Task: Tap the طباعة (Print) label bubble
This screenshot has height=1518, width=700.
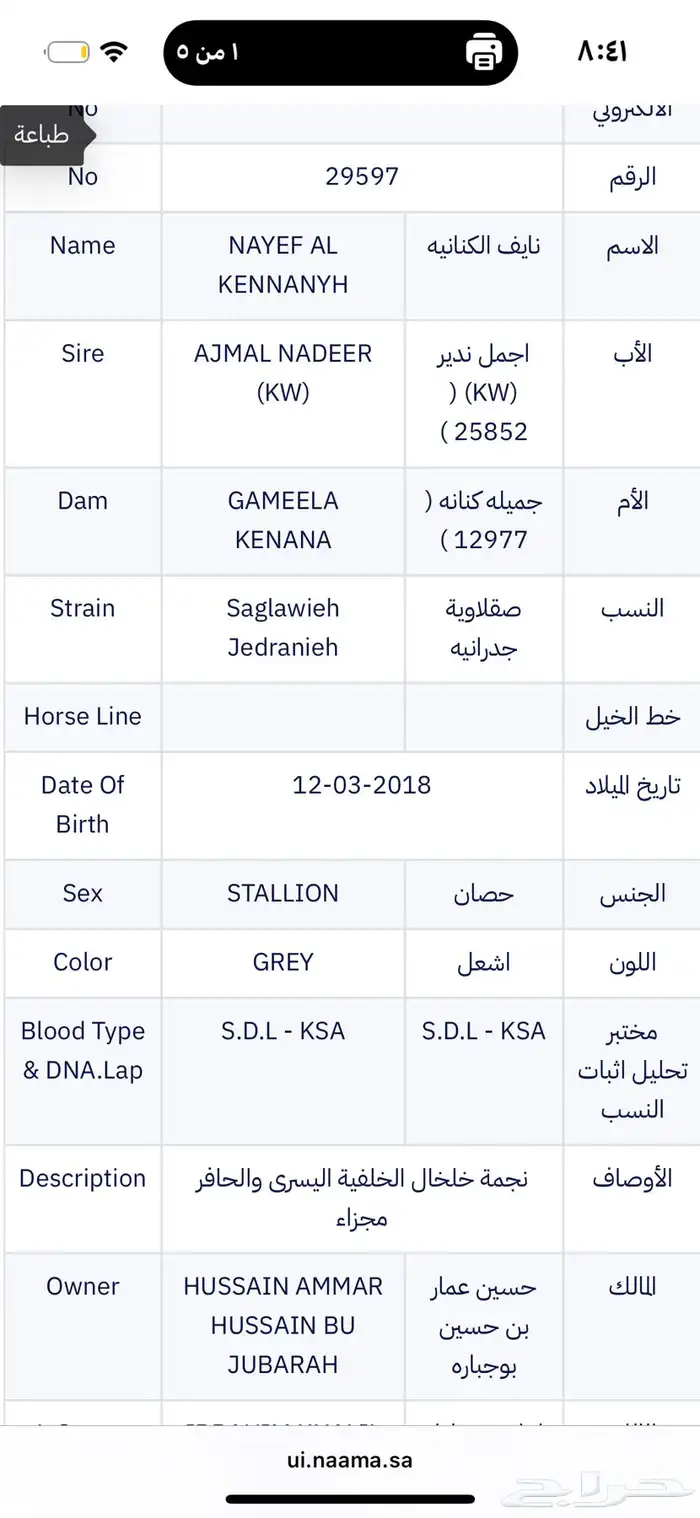Action: click(x=42, y=134)
